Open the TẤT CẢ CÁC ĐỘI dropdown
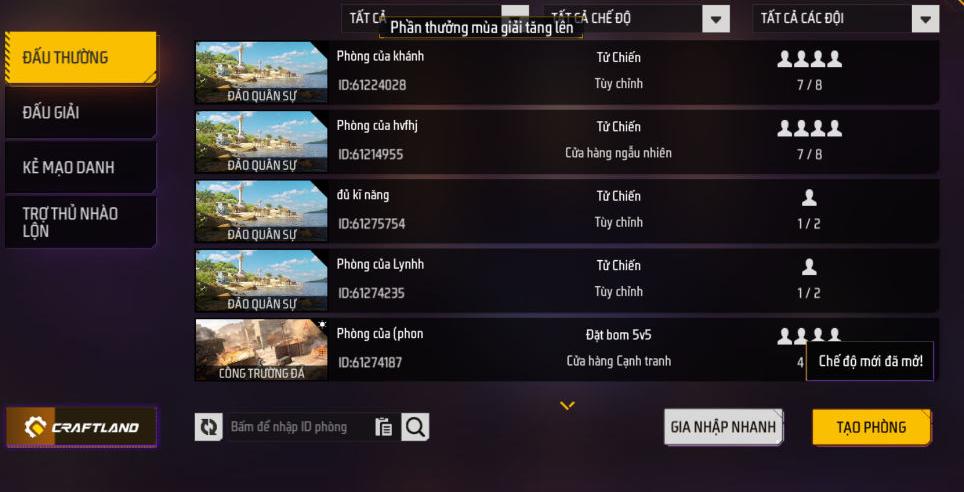 (846, 19)
